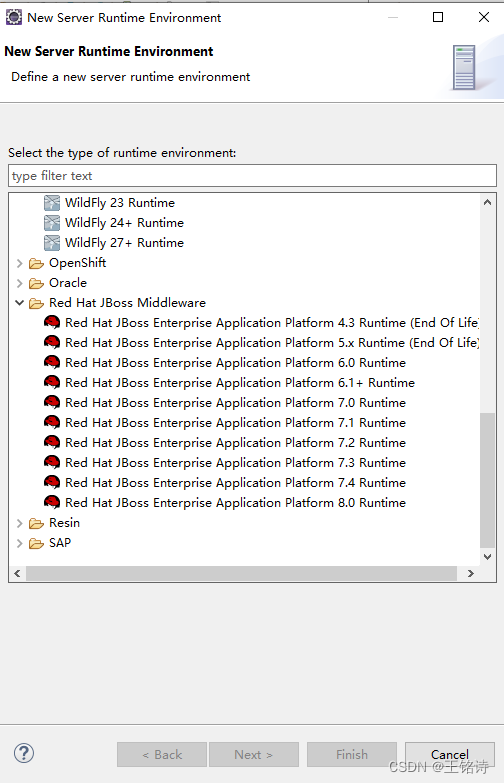
Task: Click the SAP folder icon
Action: 36,543
